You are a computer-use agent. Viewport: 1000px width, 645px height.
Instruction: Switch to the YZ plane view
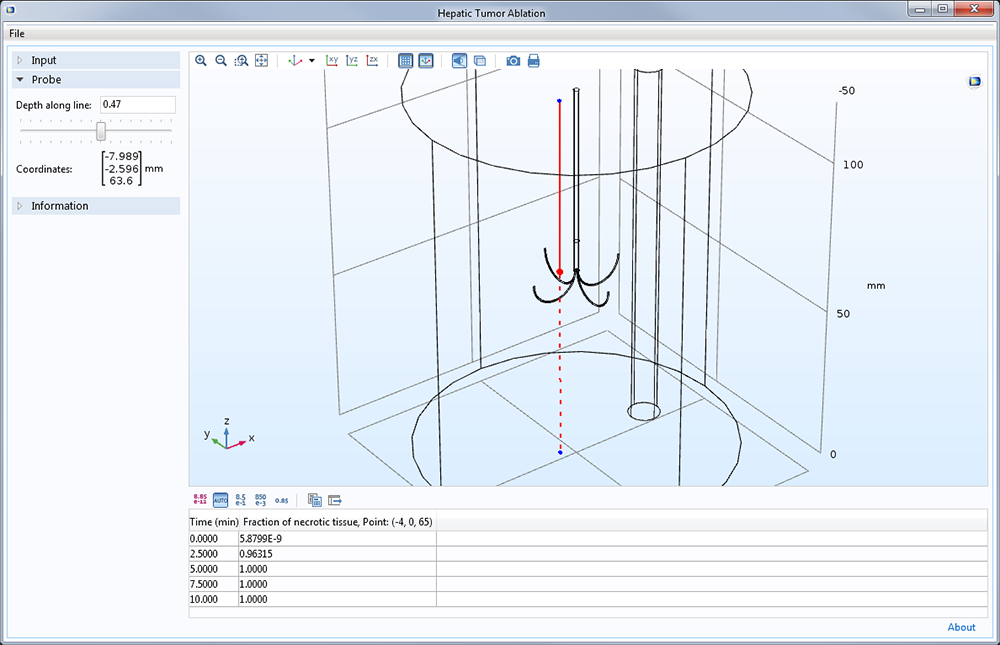point(352,61)
